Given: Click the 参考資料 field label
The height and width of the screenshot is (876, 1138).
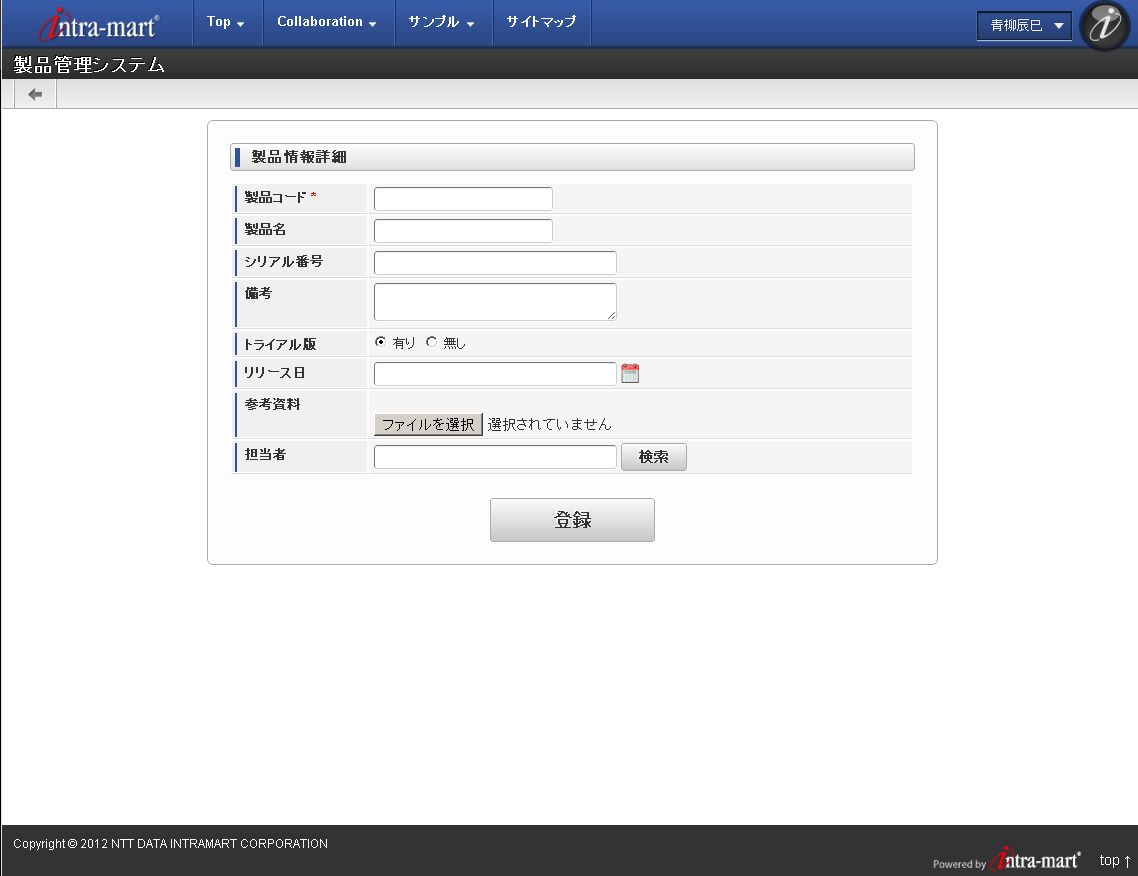Looking at the screenshot, I should coord(272,404).
